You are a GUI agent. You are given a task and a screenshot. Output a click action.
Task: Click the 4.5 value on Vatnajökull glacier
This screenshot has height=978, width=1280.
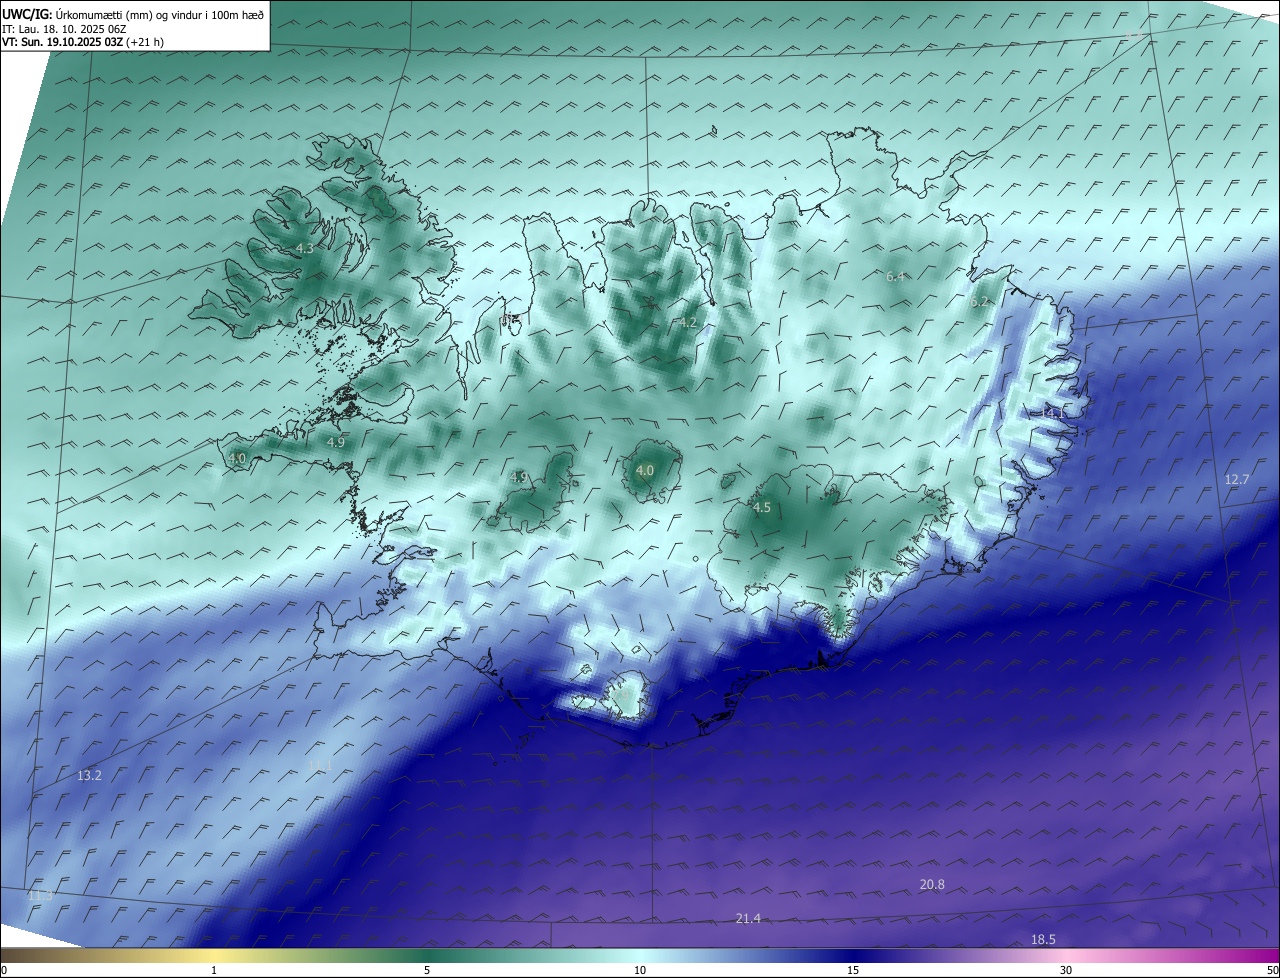[x=762, y=508]
